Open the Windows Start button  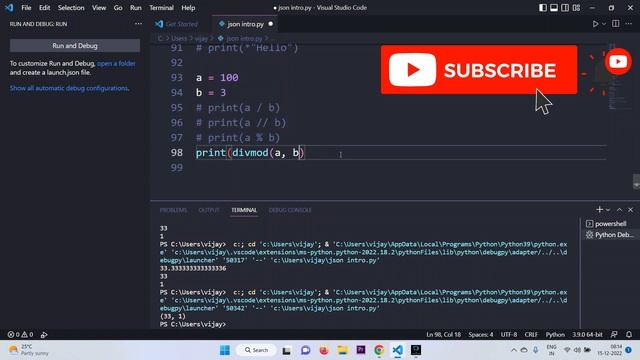click(225, 350)
